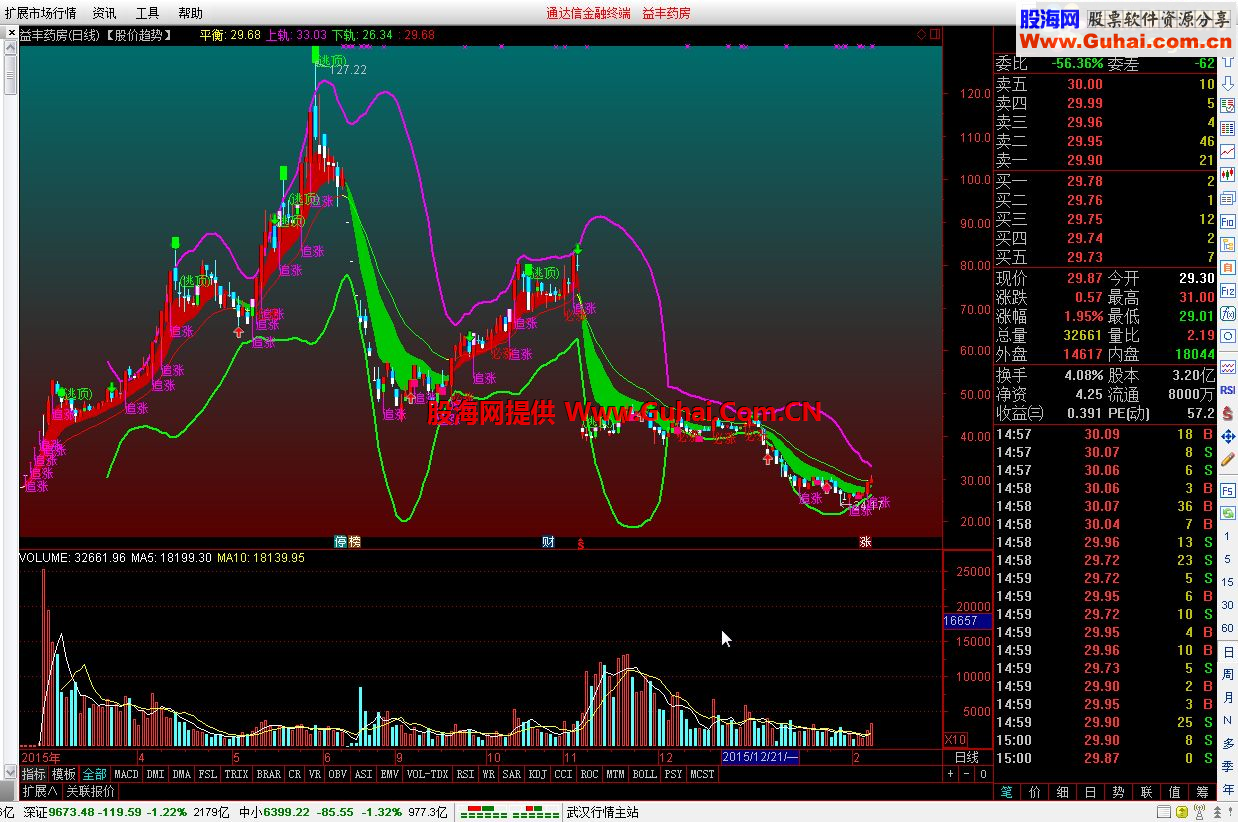
Task: Select the MACD indicator tab
Action: pyautogui.click(x=126, y=774)
